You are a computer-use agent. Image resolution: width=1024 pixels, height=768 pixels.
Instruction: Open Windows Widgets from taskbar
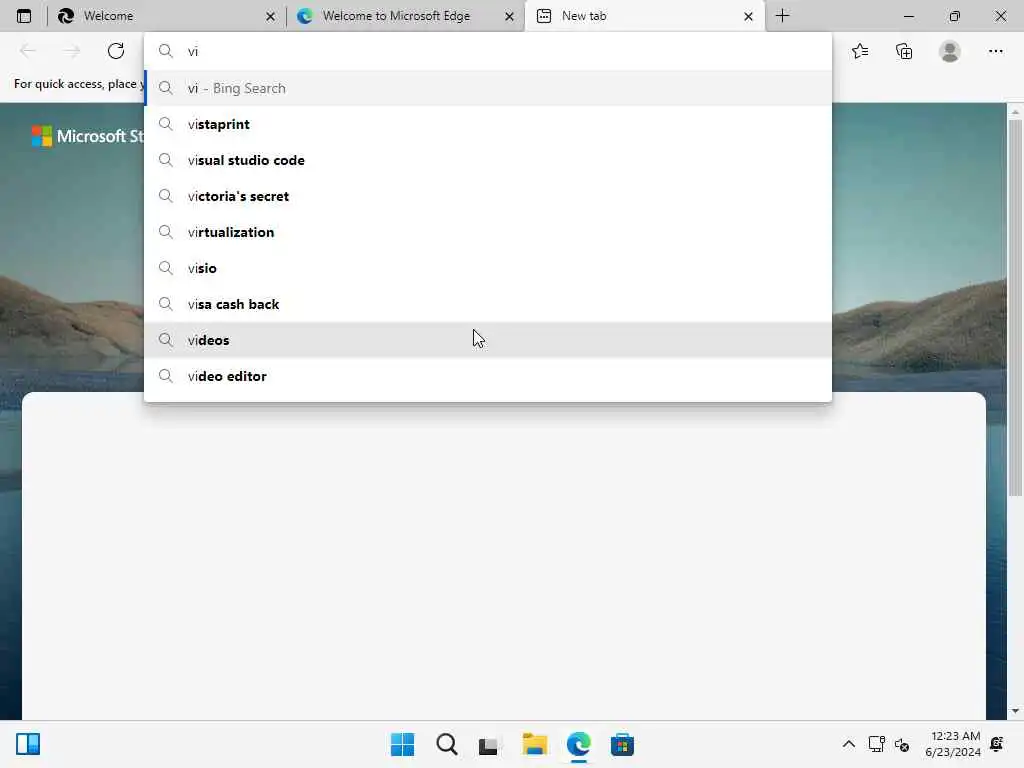point(28,744)
